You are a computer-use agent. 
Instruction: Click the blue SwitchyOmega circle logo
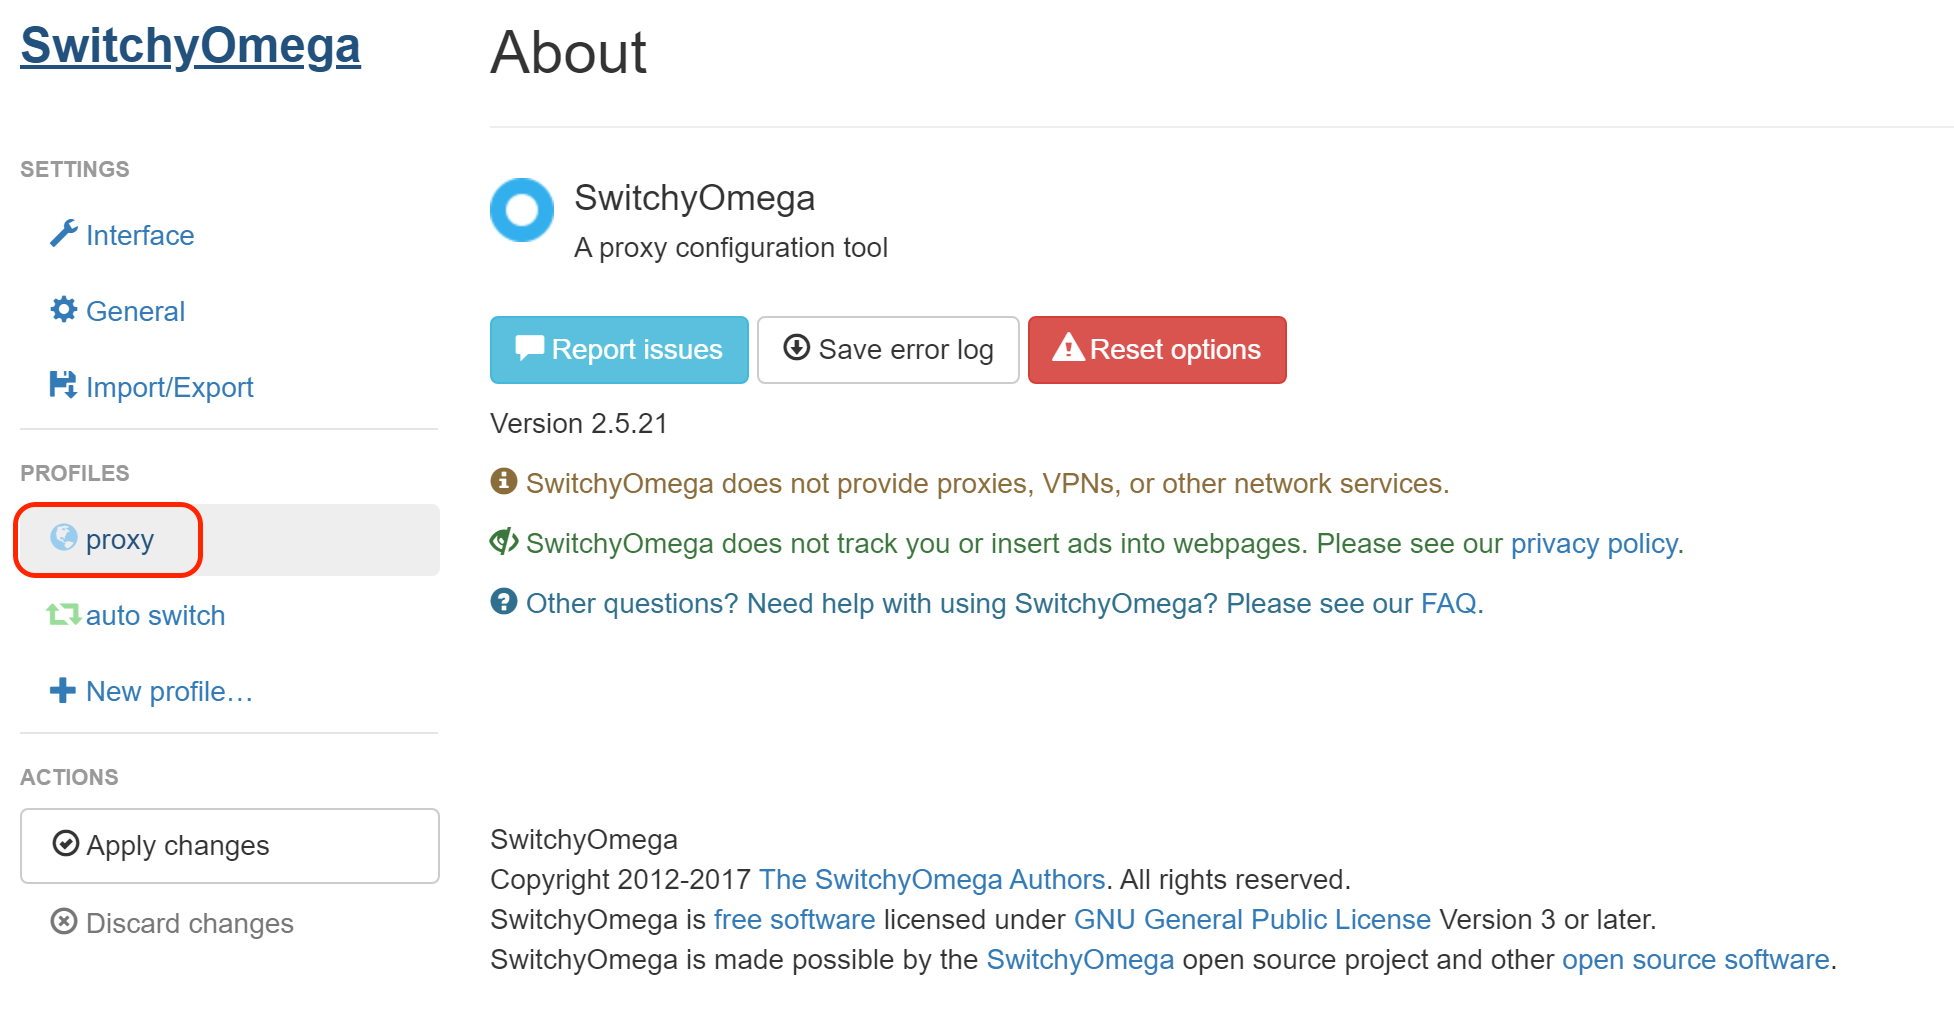tap(521, 210)
